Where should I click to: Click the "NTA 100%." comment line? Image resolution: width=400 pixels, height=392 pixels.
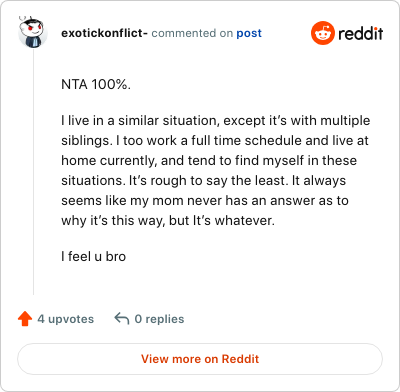[96, 84]
